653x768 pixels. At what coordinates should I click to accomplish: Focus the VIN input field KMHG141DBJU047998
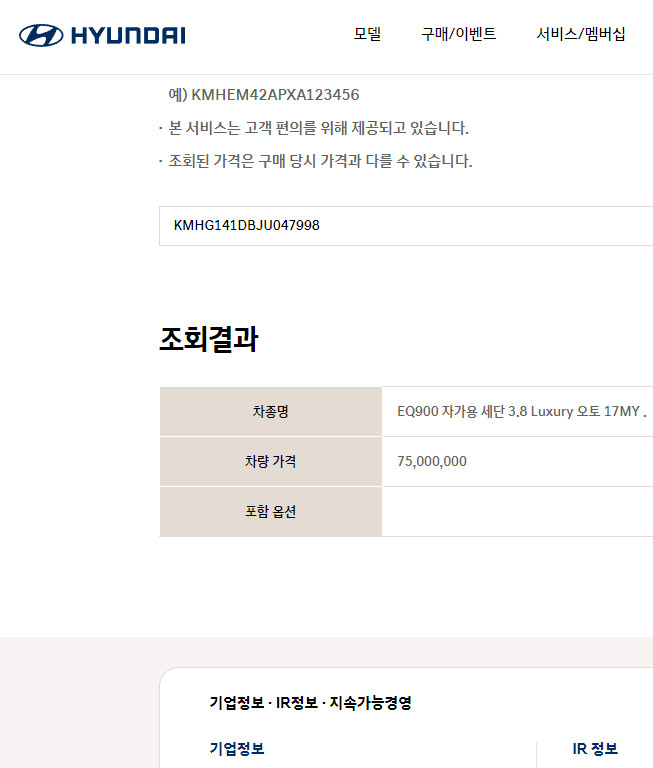pyautogui.click(x=406, y=226)
